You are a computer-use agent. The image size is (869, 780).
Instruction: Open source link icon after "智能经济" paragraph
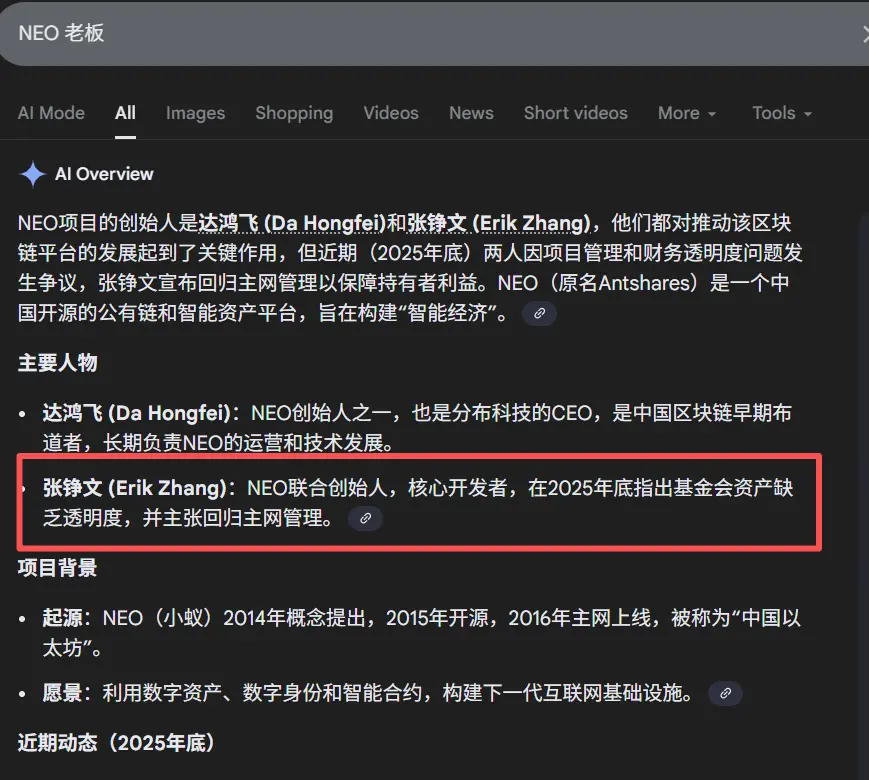point(539,314)
